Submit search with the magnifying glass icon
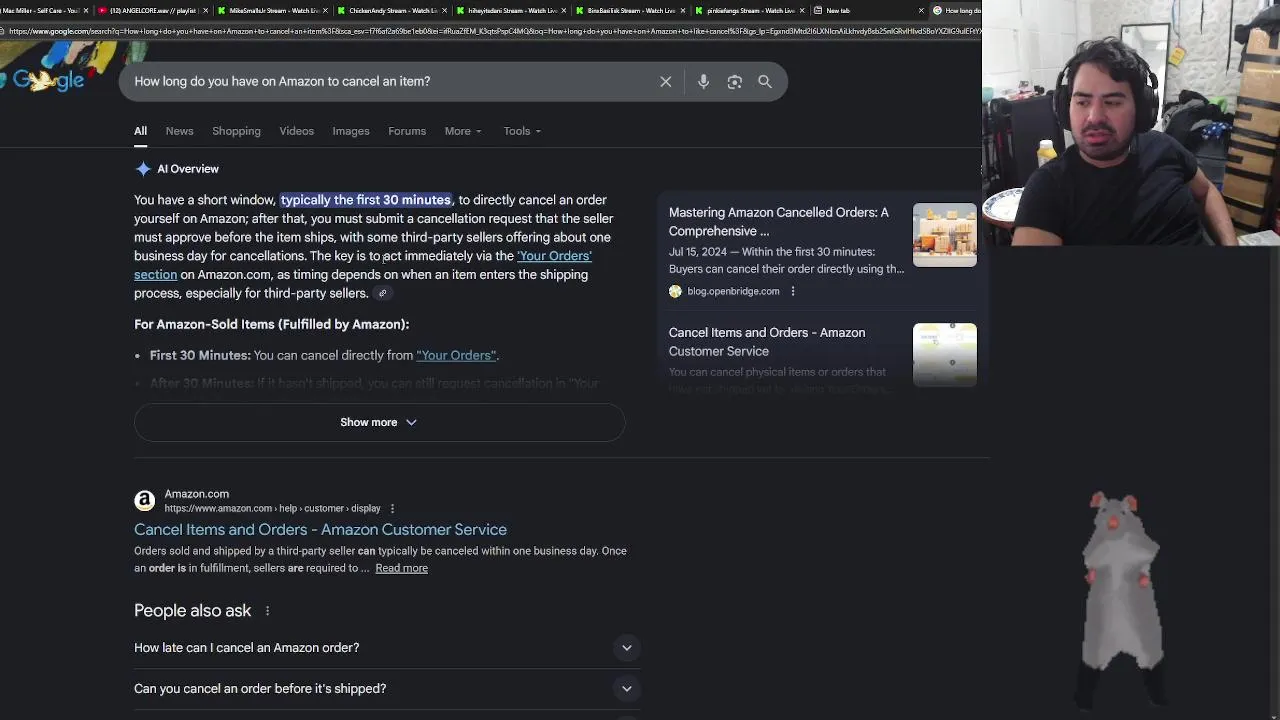Viewport: 1280px width, 720px height. [x=765, y=82]
